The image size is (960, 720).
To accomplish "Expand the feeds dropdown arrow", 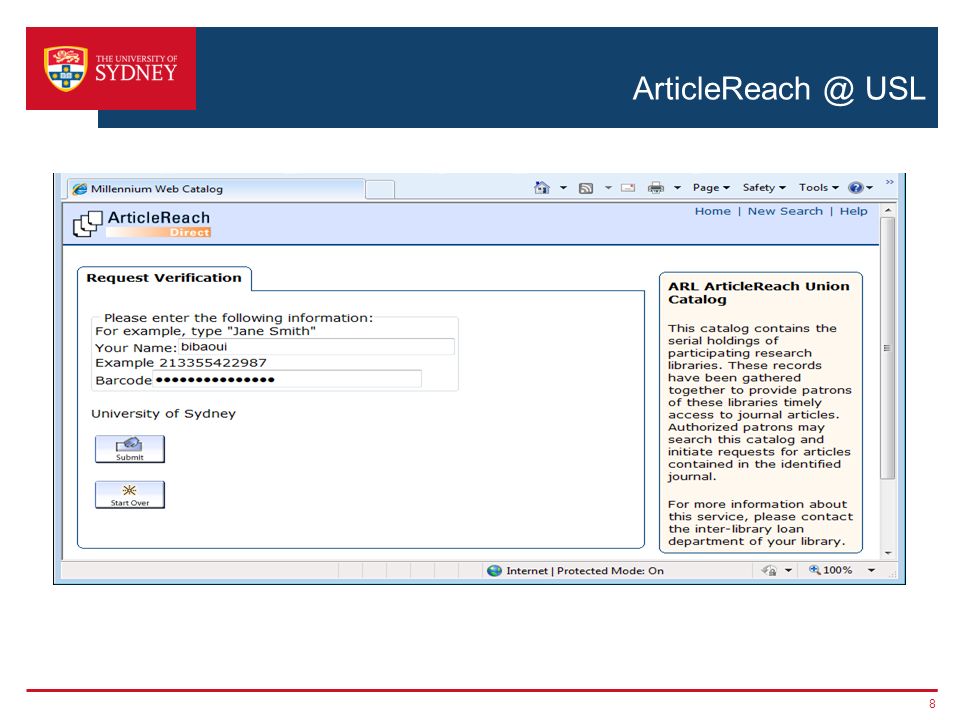I will pyautogui.click(x=608, y=188).
